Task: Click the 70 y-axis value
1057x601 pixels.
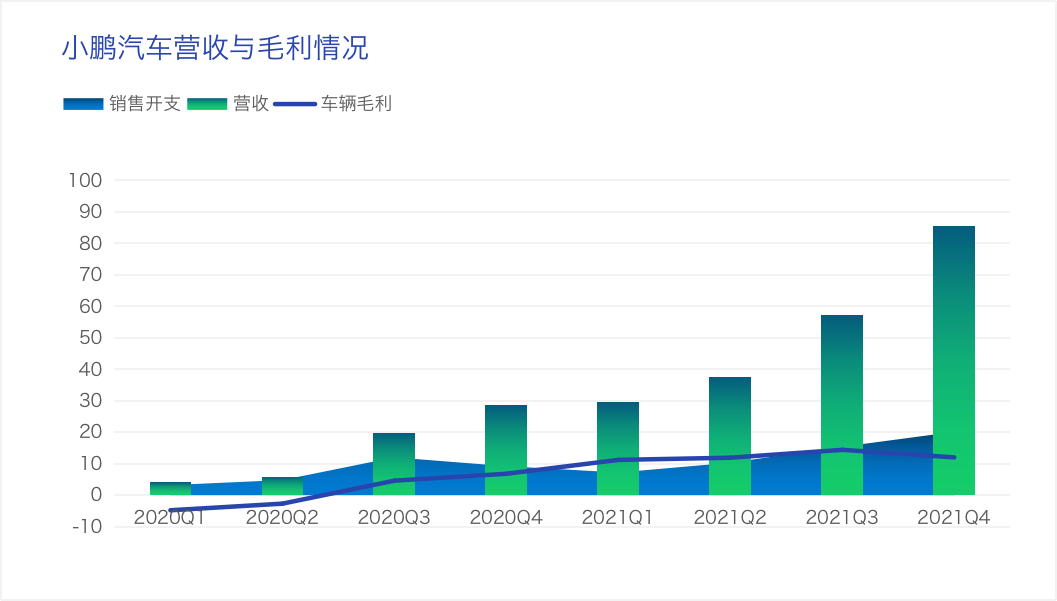Action: click(x=90, y=275)
